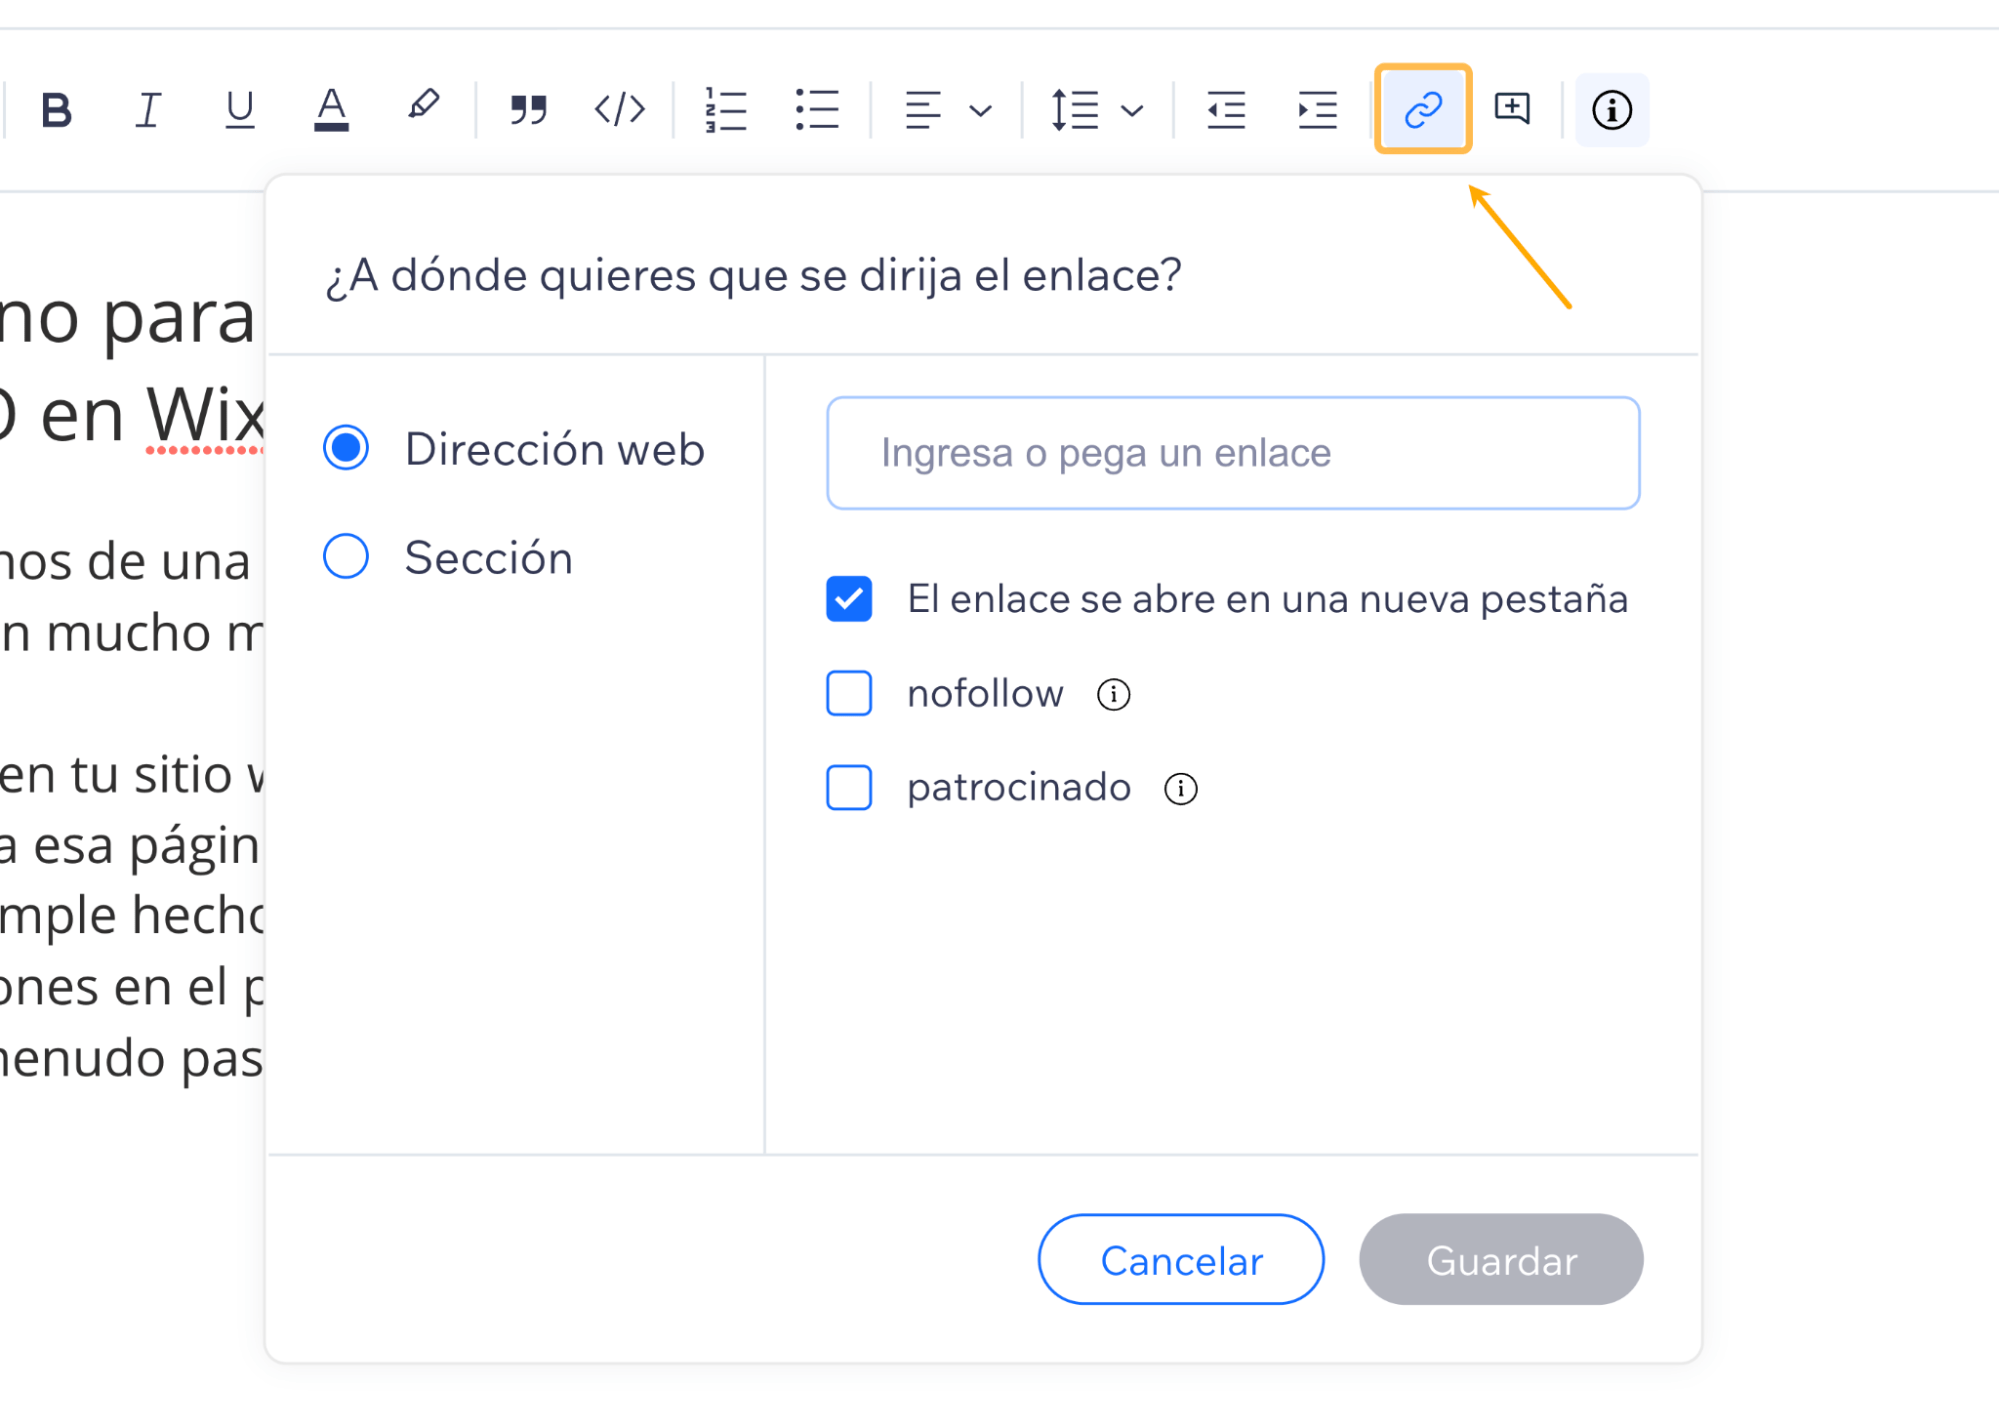Select the Sección radio option

pyautogui.click(x=344, y=557)
